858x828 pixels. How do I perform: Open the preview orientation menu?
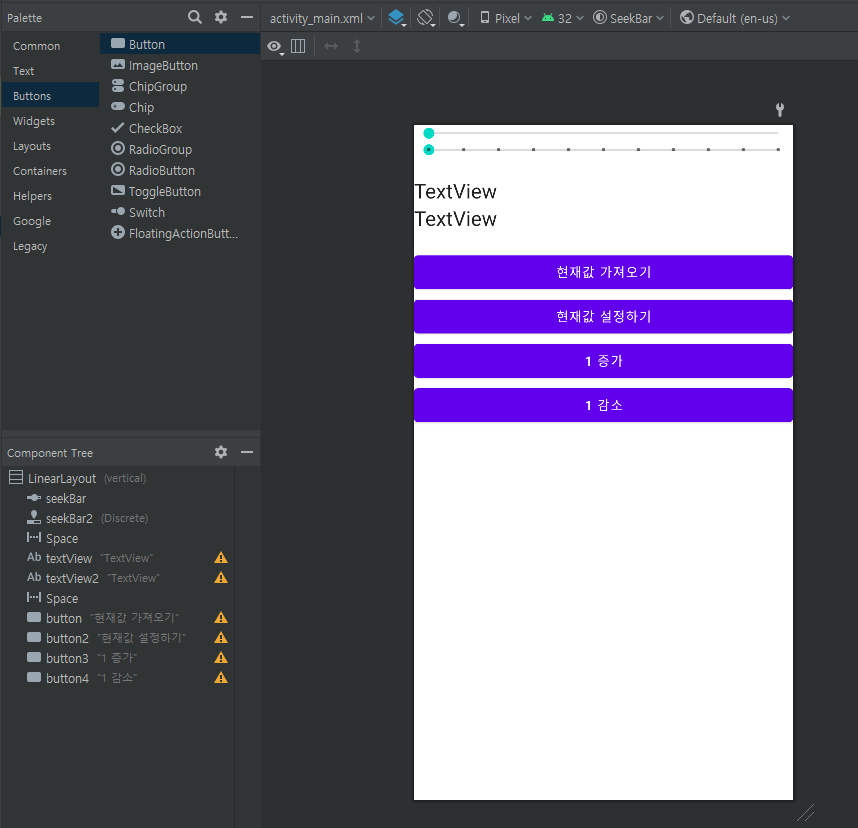coord(426,18)
